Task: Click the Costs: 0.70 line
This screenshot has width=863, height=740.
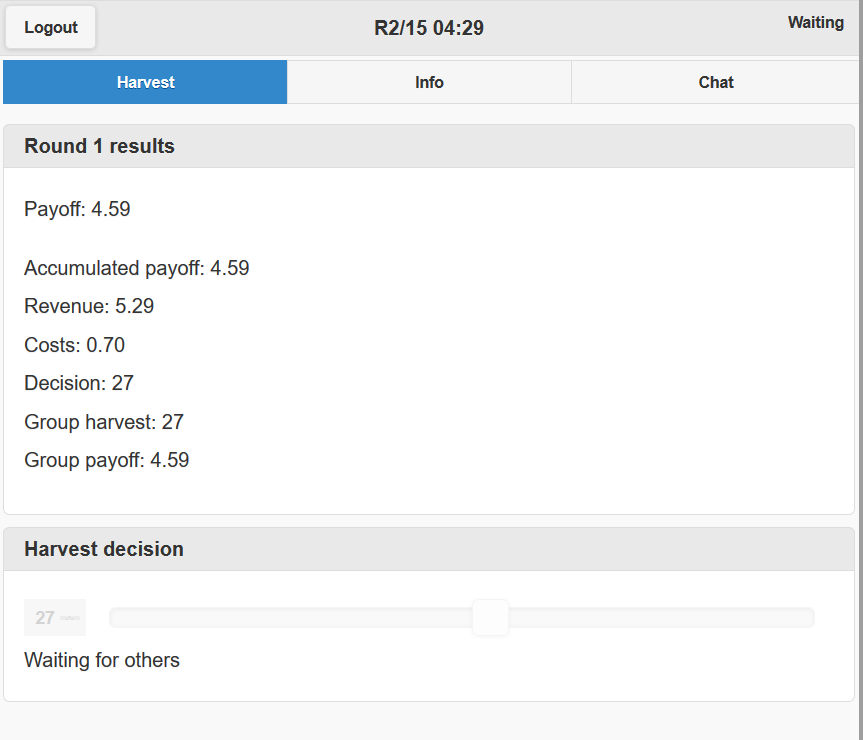Action: pyautogui.click(x=74, y=345)
